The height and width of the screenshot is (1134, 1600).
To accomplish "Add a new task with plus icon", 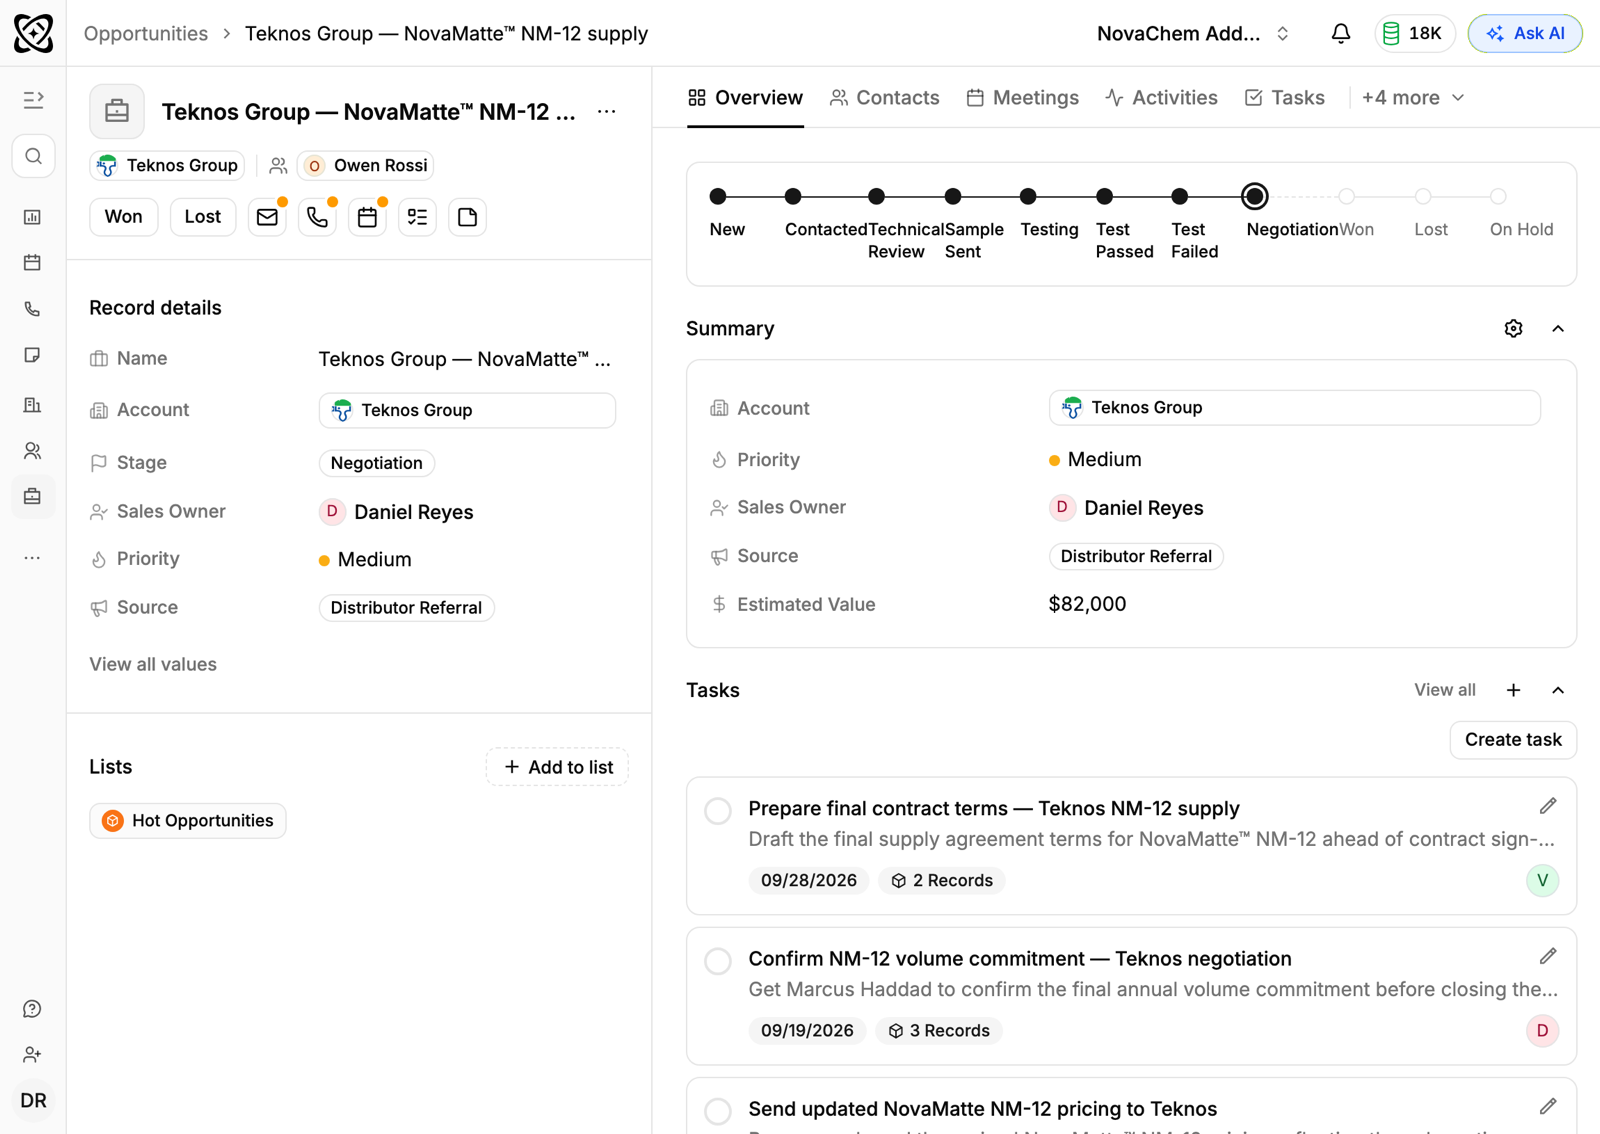I will [x=1513, y=690].
